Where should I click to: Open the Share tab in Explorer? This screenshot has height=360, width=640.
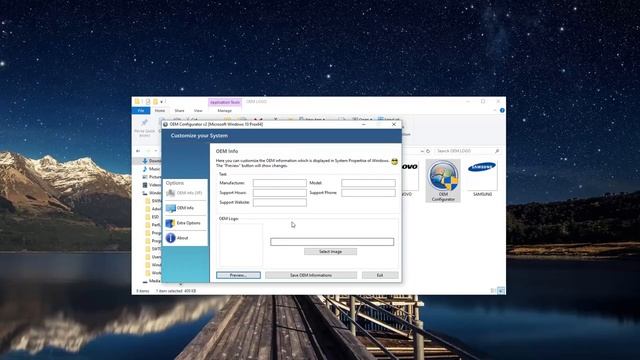point(179,111)
